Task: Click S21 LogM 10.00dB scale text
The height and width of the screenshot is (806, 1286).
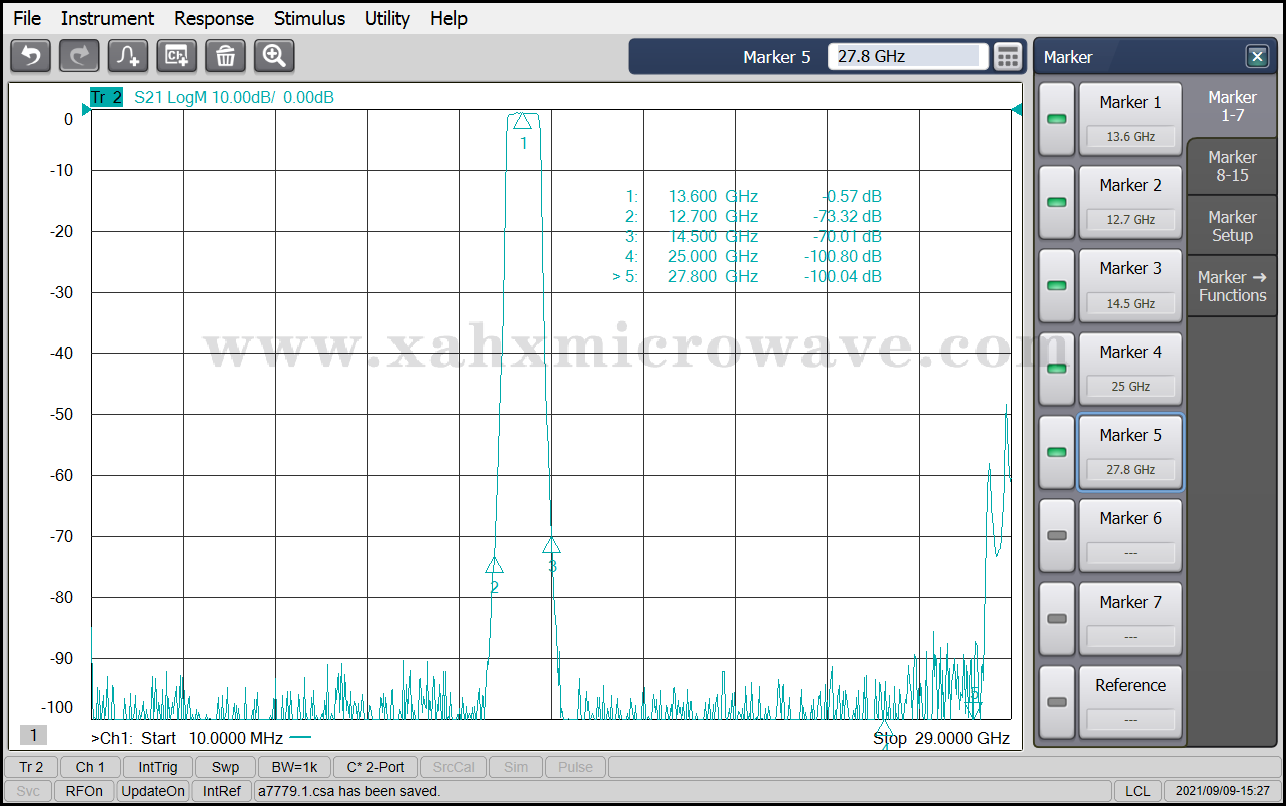Action: click(234, 97)
